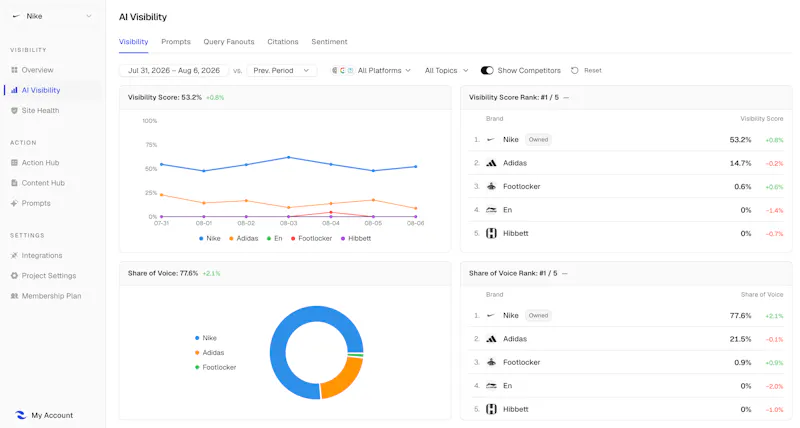Viewport: 800px width, 428px height.
Task: Click Hibbett logo in Share of Voice Rank table
Action: (x=491, y=409)
